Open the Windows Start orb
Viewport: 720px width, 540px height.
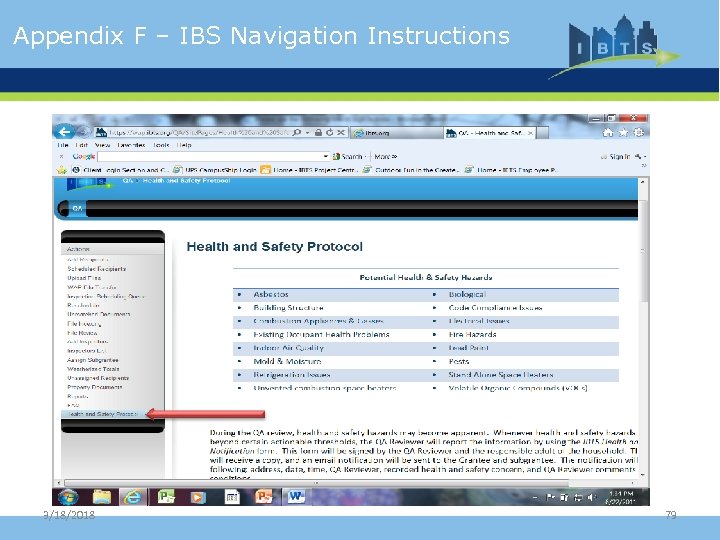click(x=68, y=496)
